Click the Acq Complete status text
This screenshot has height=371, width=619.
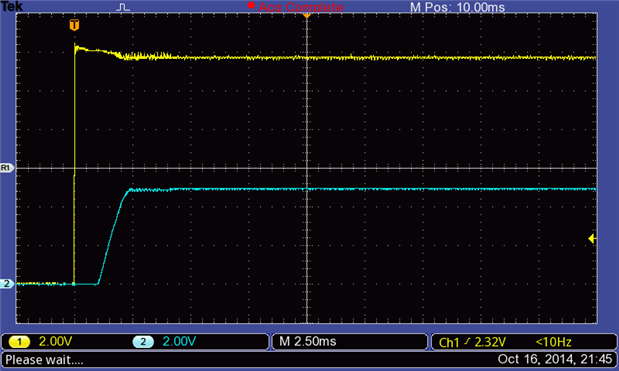[300, 7]
